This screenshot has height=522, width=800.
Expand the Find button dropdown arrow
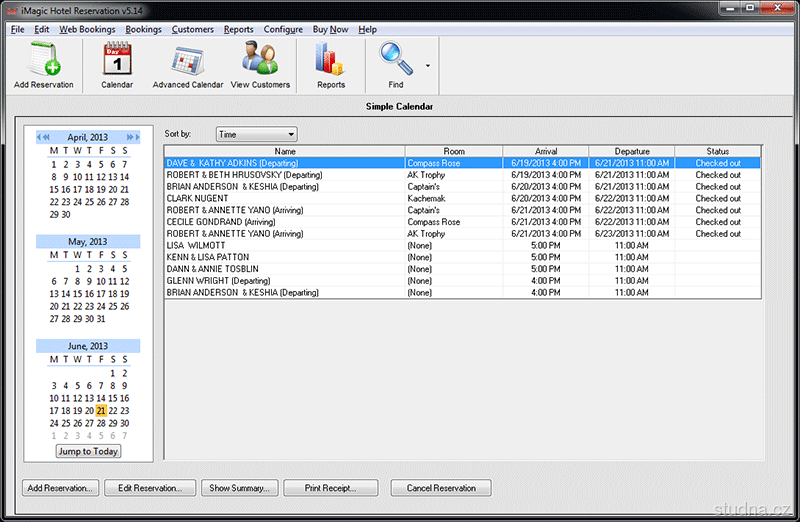pos(428,67)
